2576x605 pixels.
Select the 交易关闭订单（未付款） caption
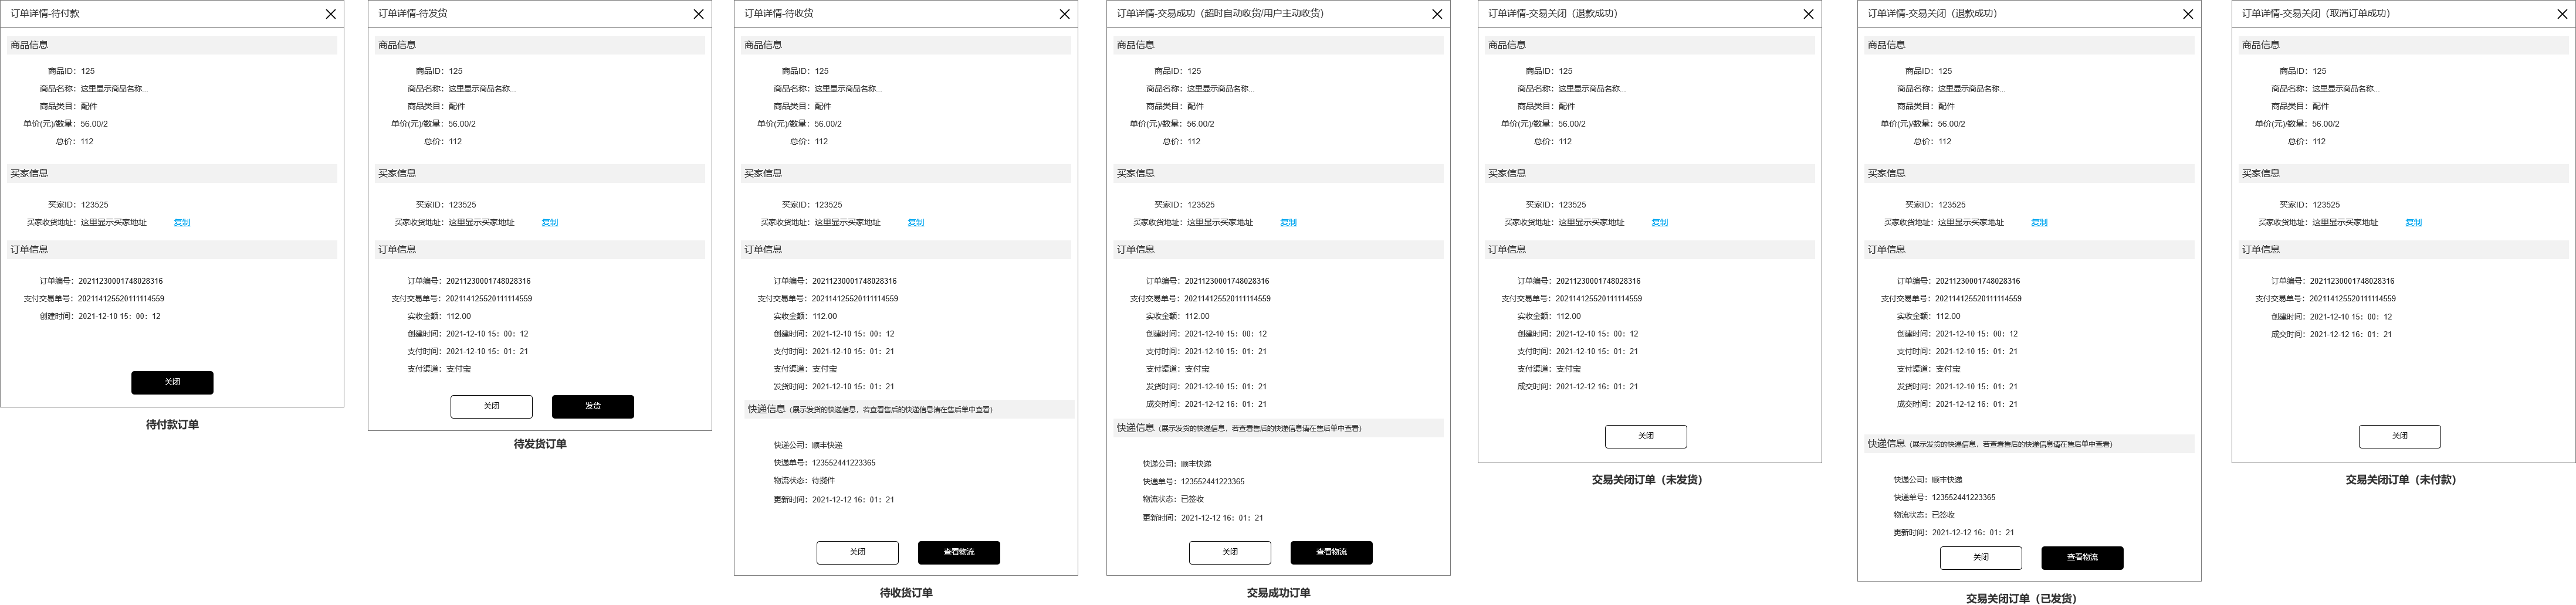tap(2401, 480)
